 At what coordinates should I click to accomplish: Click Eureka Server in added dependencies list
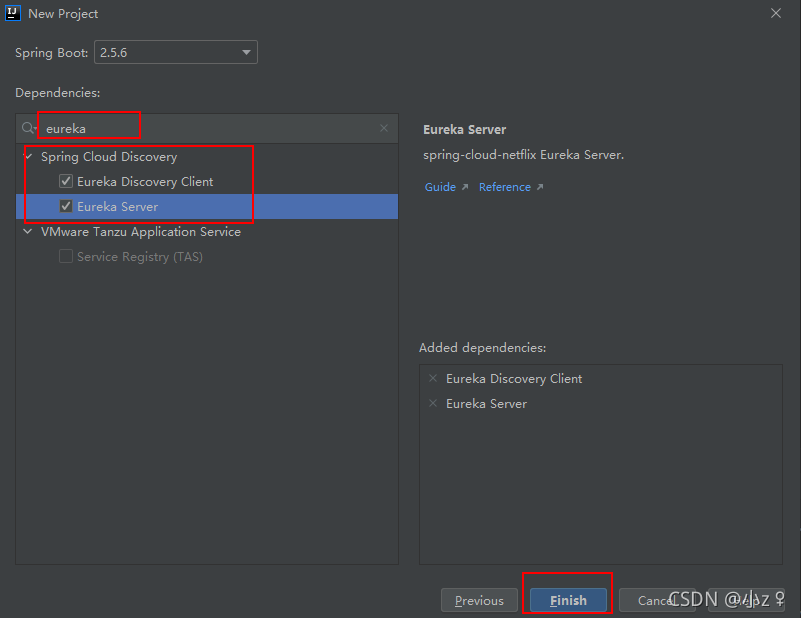[486, 403]
